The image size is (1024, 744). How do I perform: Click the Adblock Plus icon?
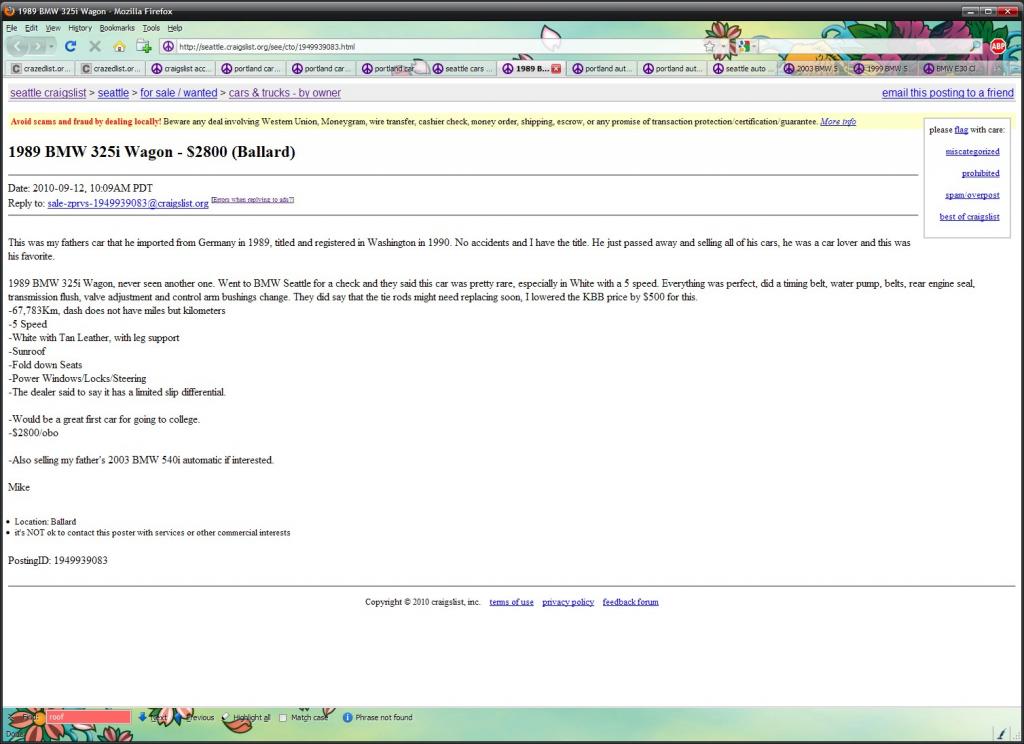(997, 46)
